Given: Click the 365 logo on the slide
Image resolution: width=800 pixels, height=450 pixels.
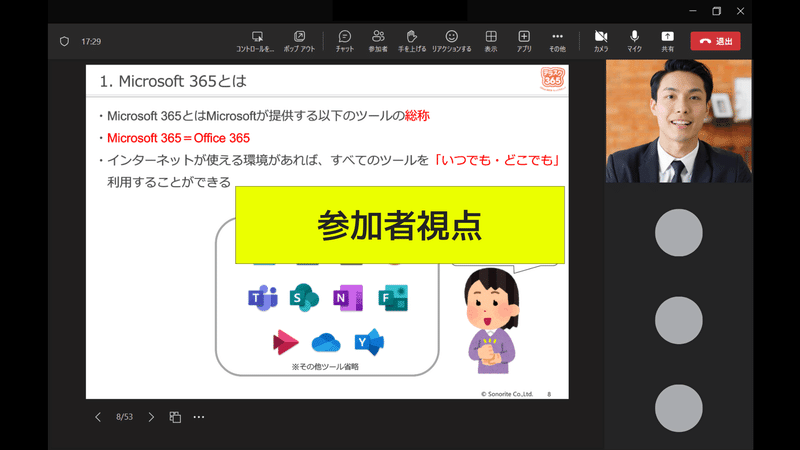Looking at the screenshot, I should point(553,79).
